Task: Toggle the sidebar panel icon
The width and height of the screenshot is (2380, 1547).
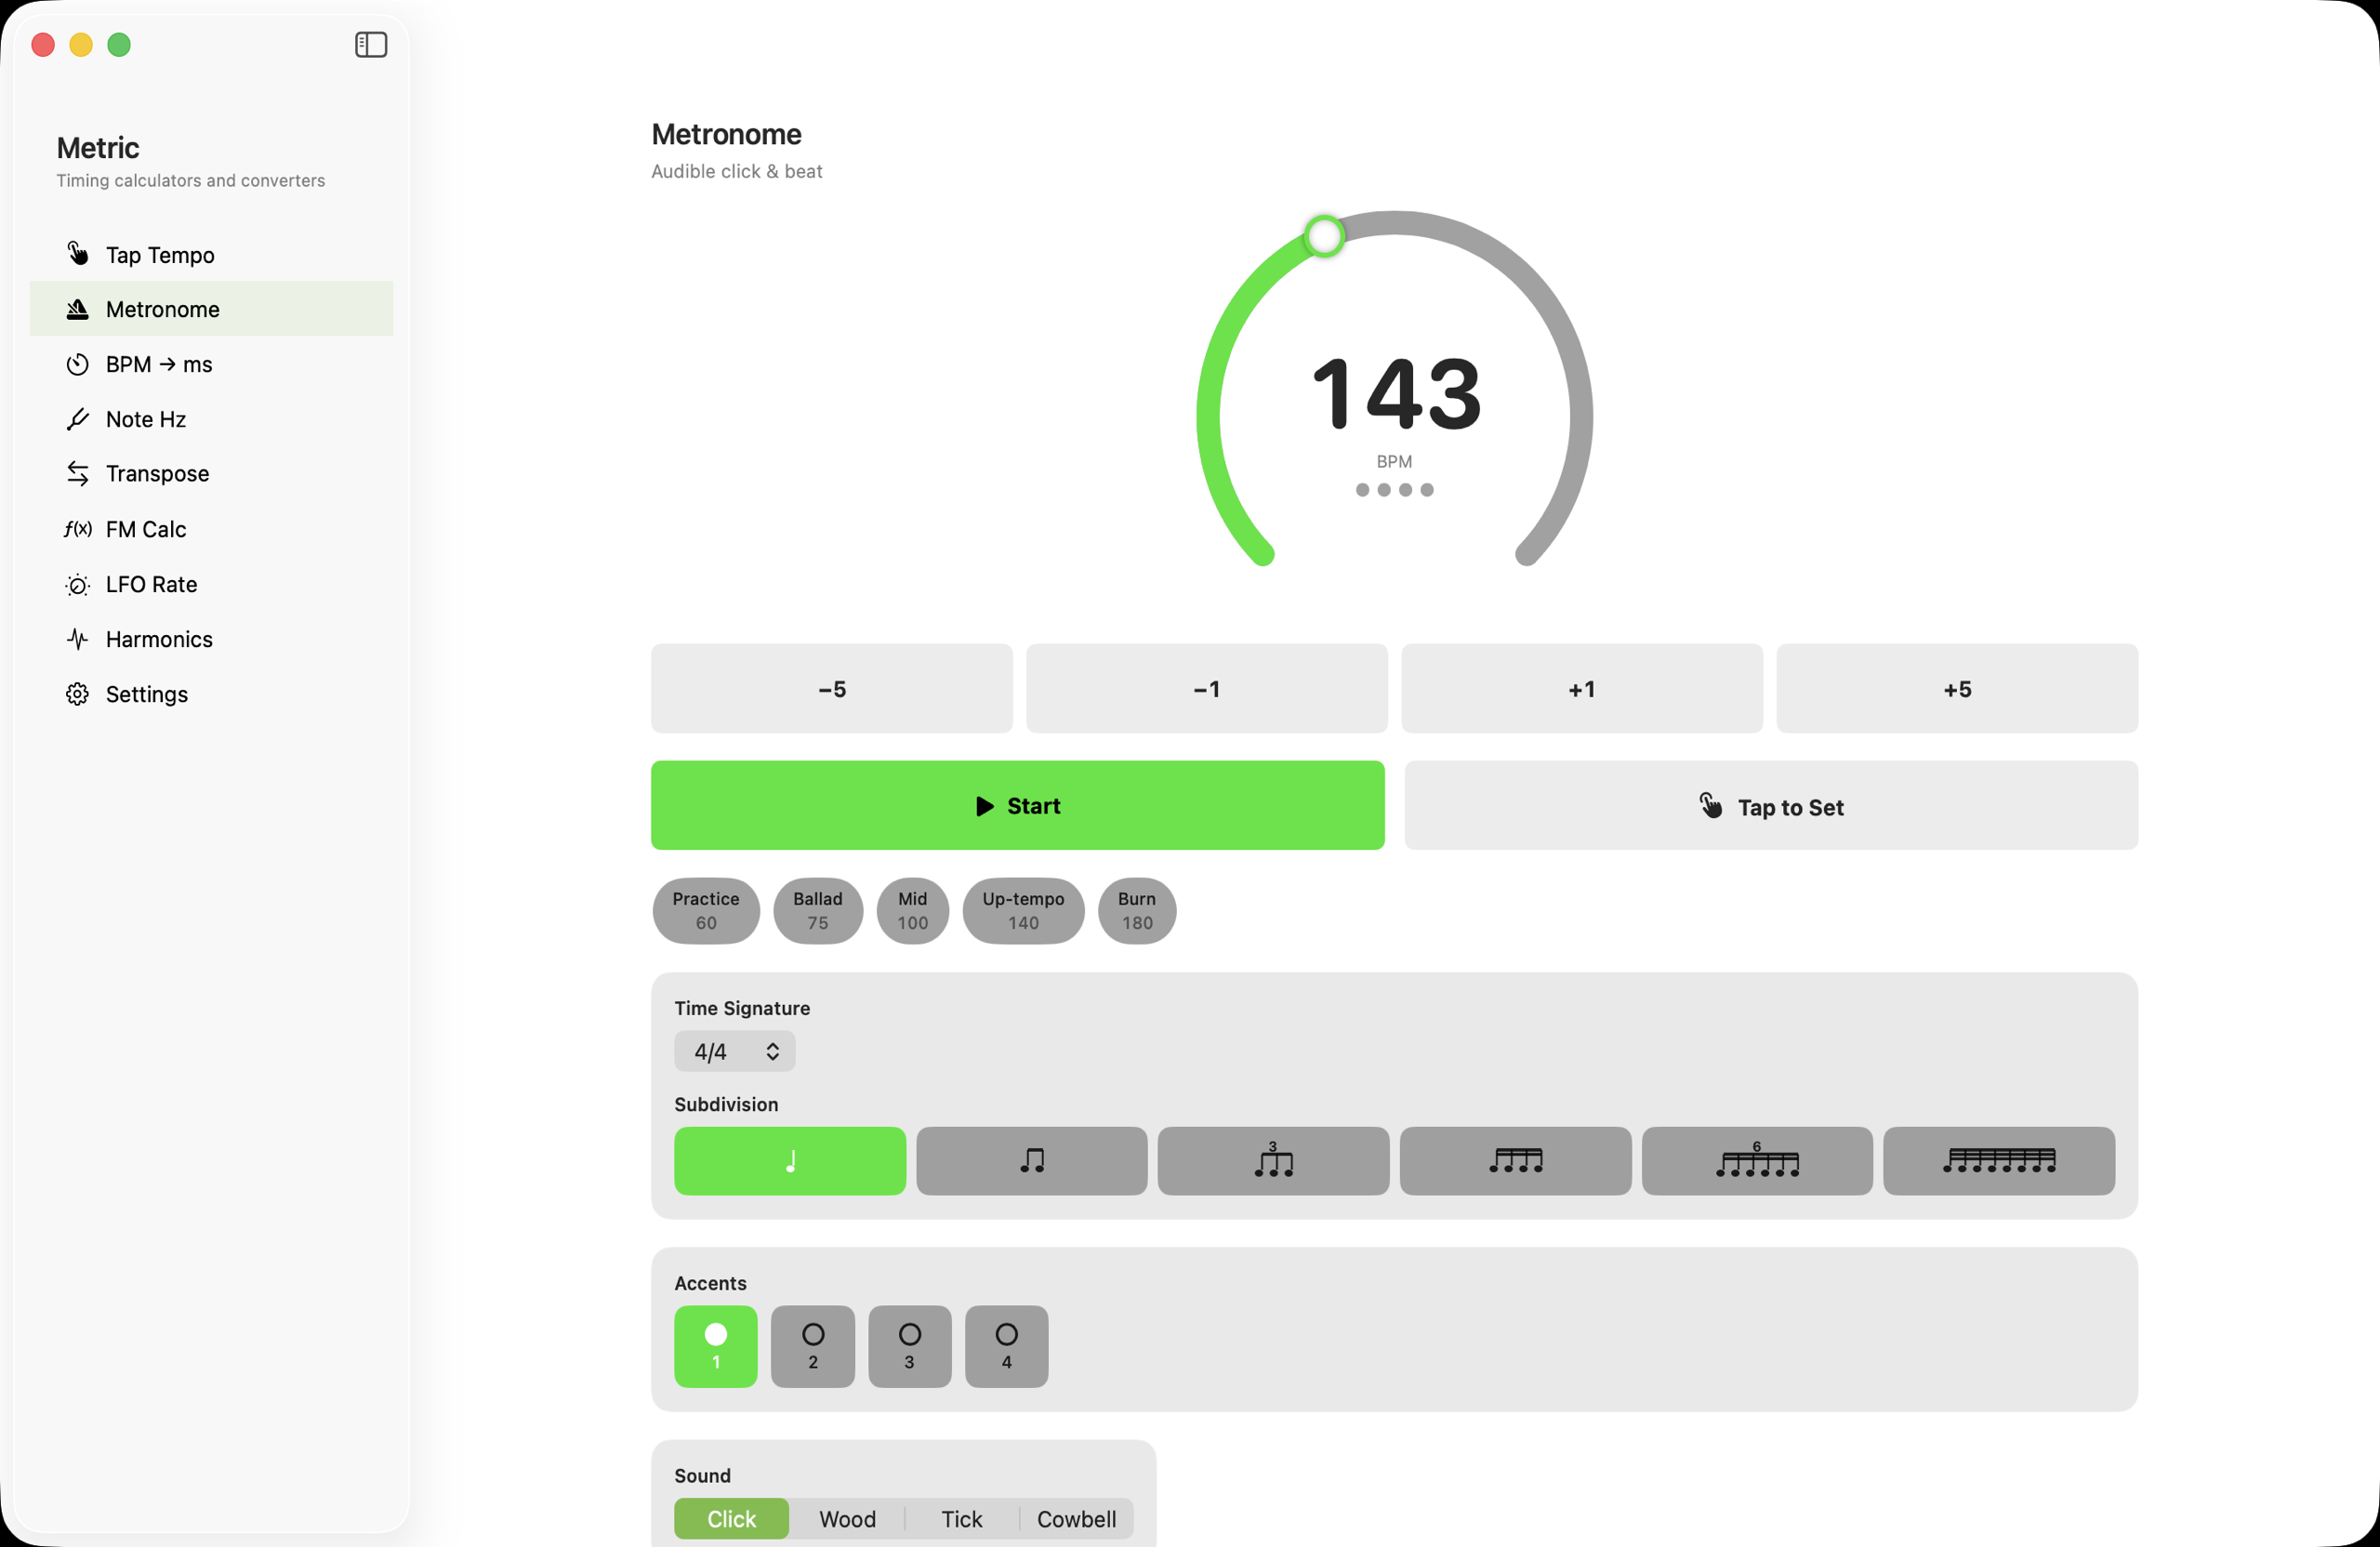Action: [x=371, y=45]
